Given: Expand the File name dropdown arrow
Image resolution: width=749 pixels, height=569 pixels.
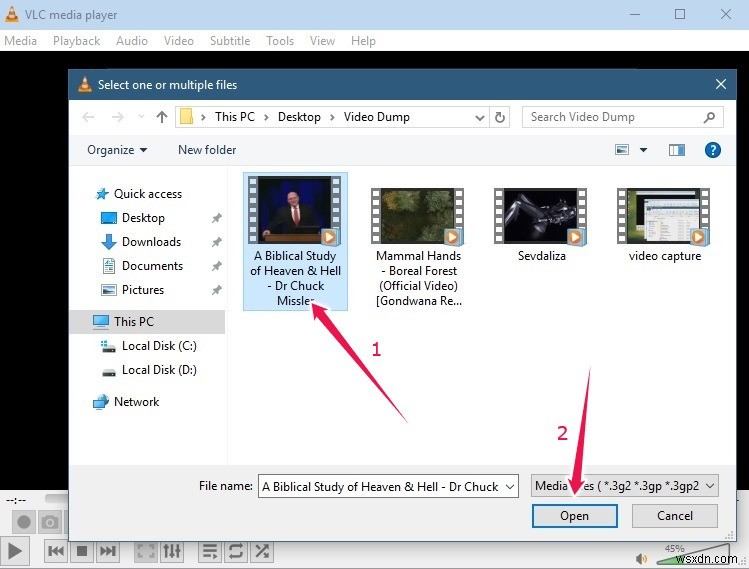Looking at the screenshot, I should point(510,486).
